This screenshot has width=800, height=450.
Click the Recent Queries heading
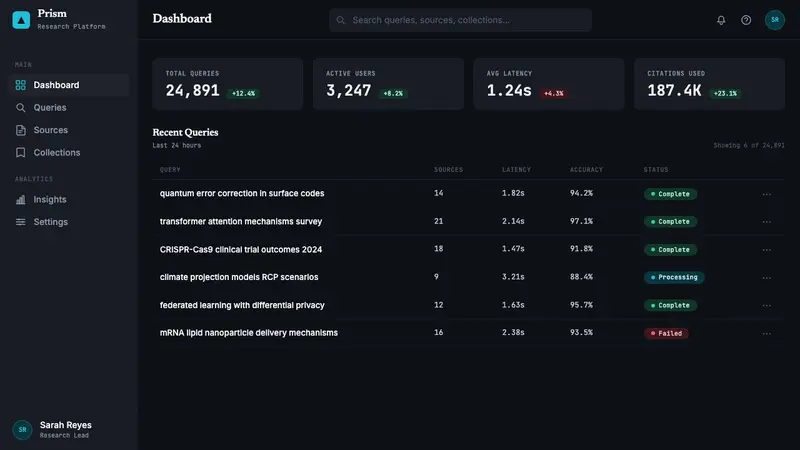coord(185,132)
